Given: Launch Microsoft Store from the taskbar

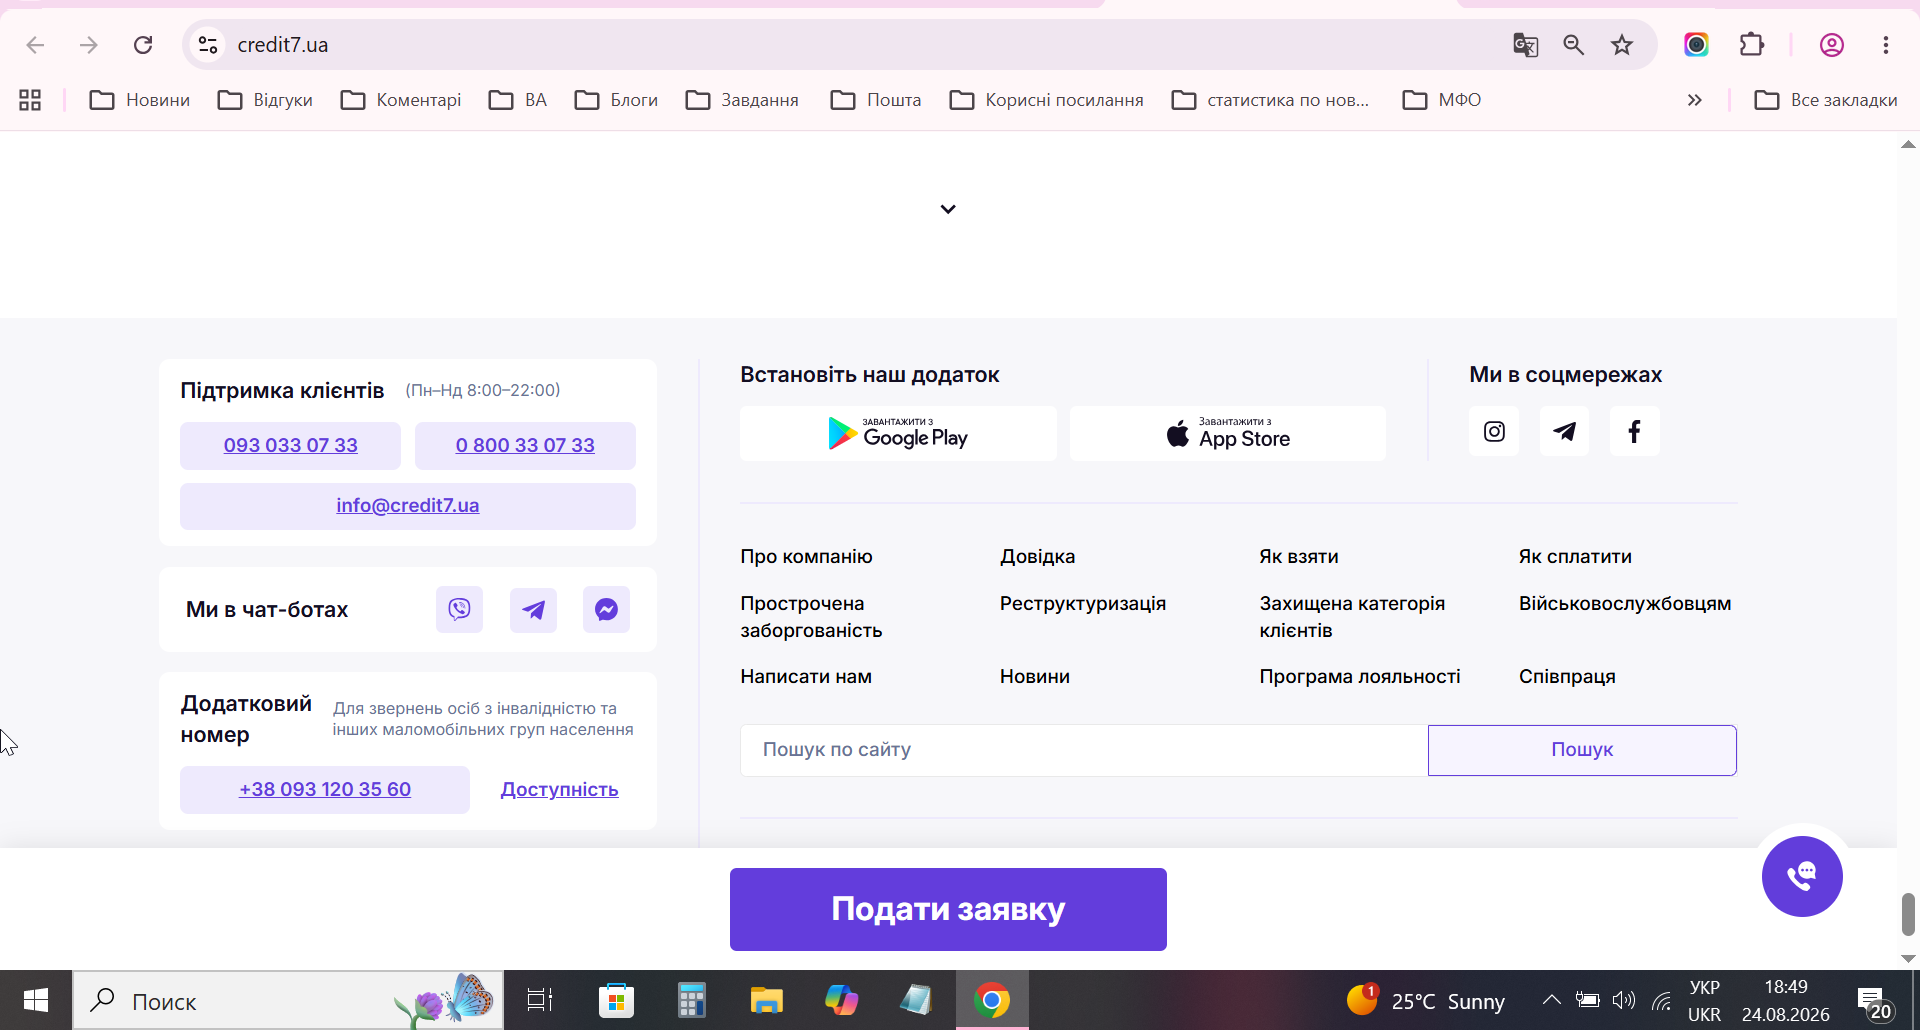Looking at the screenshot, I should pos(616,1000).
